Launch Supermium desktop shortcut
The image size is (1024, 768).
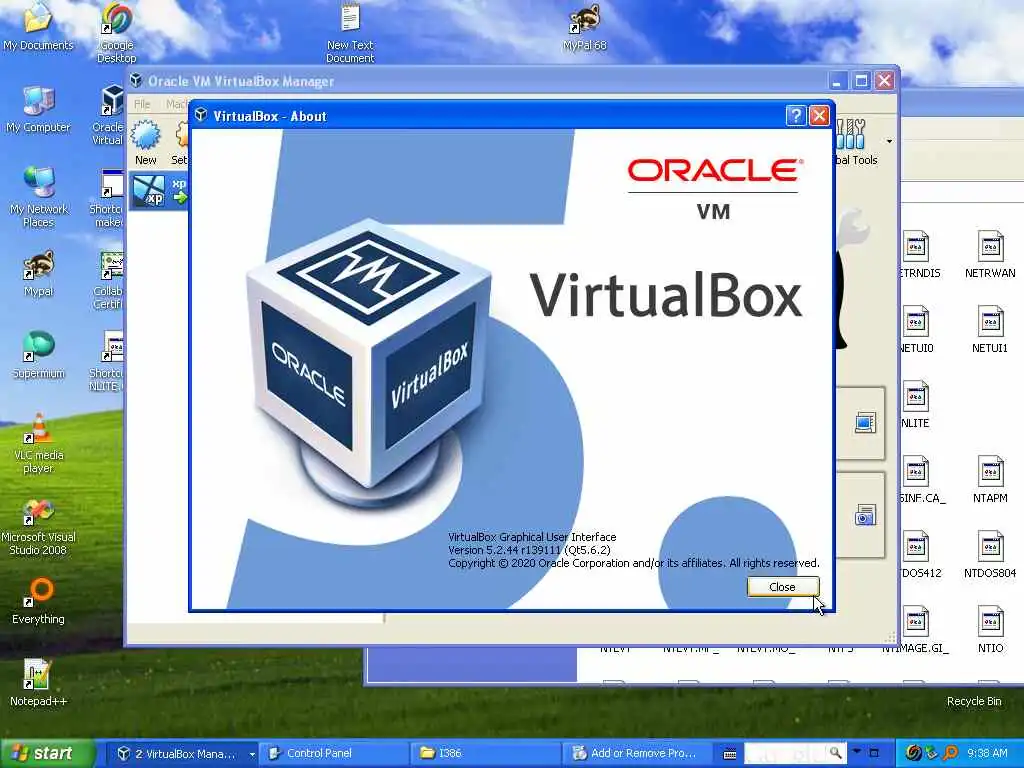38,355
